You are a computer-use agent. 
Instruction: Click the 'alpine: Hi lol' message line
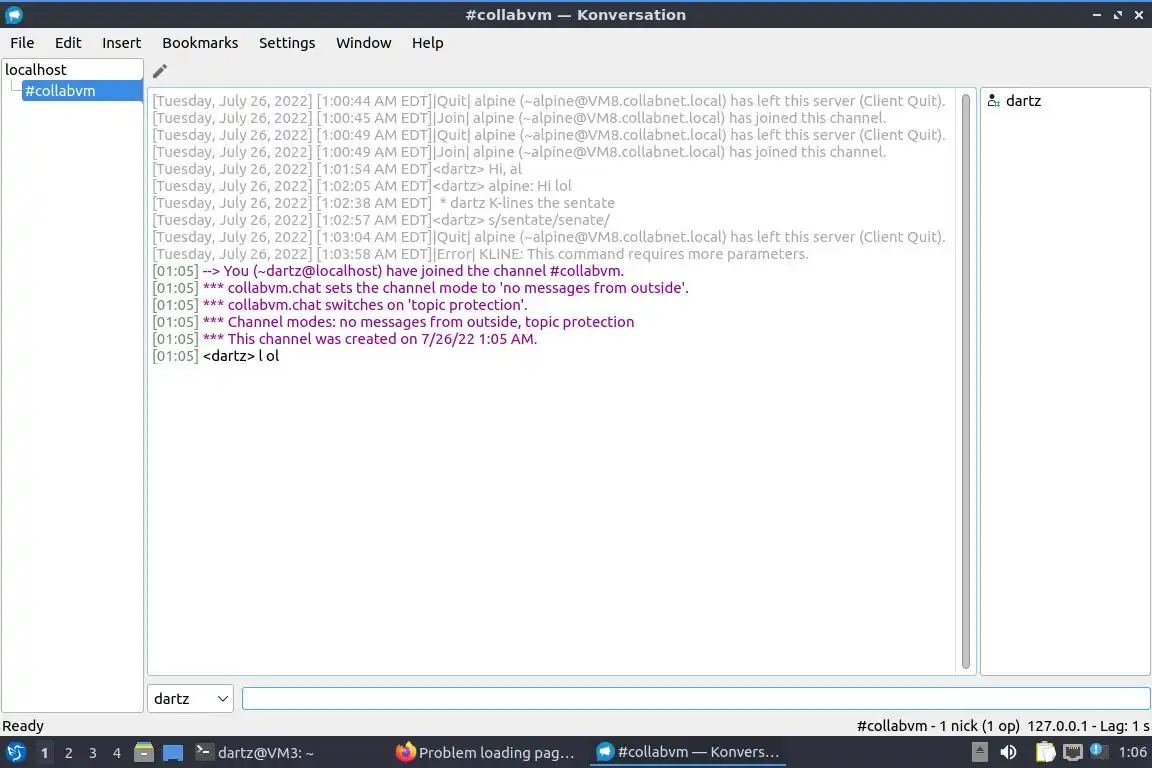tap(361, 186)
